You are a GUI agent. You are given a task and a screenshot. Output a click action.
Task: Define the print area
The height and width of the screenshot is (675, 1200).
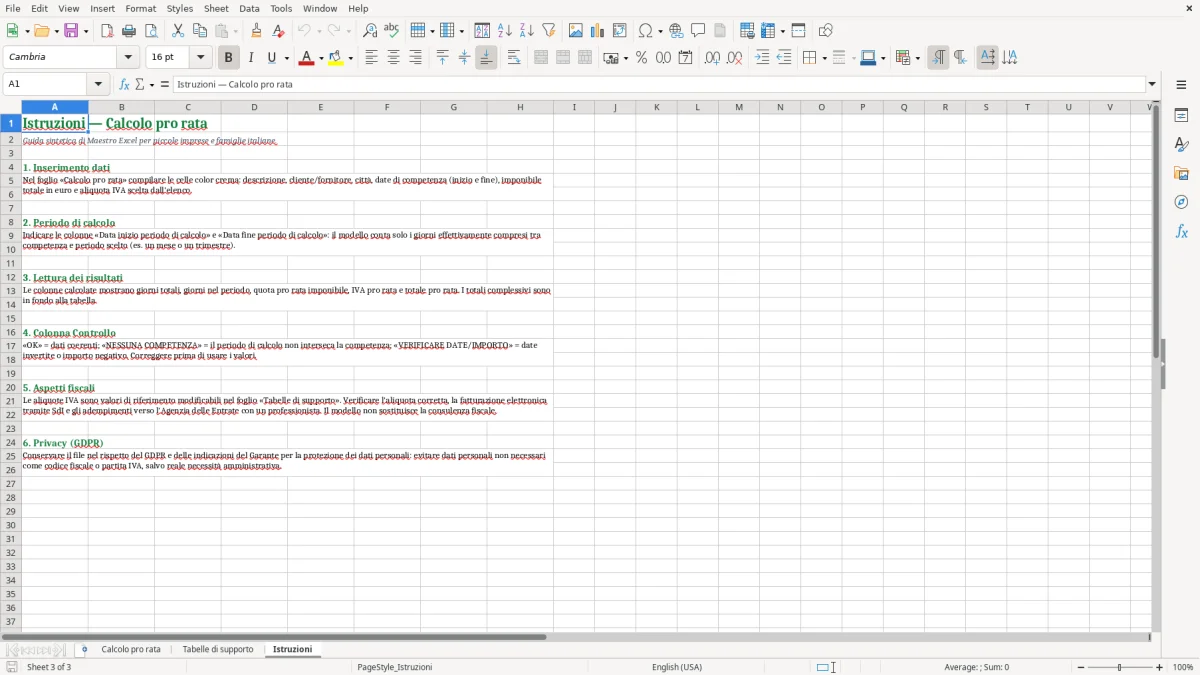747,31
